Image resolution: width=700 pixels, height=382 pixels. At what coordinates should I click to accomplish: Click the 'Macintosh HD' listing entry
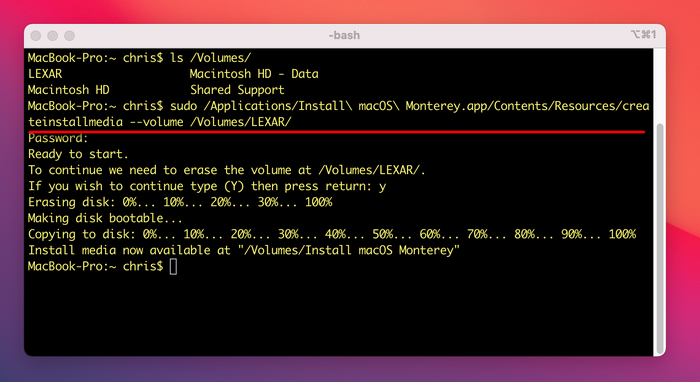(x=68, y=90)
